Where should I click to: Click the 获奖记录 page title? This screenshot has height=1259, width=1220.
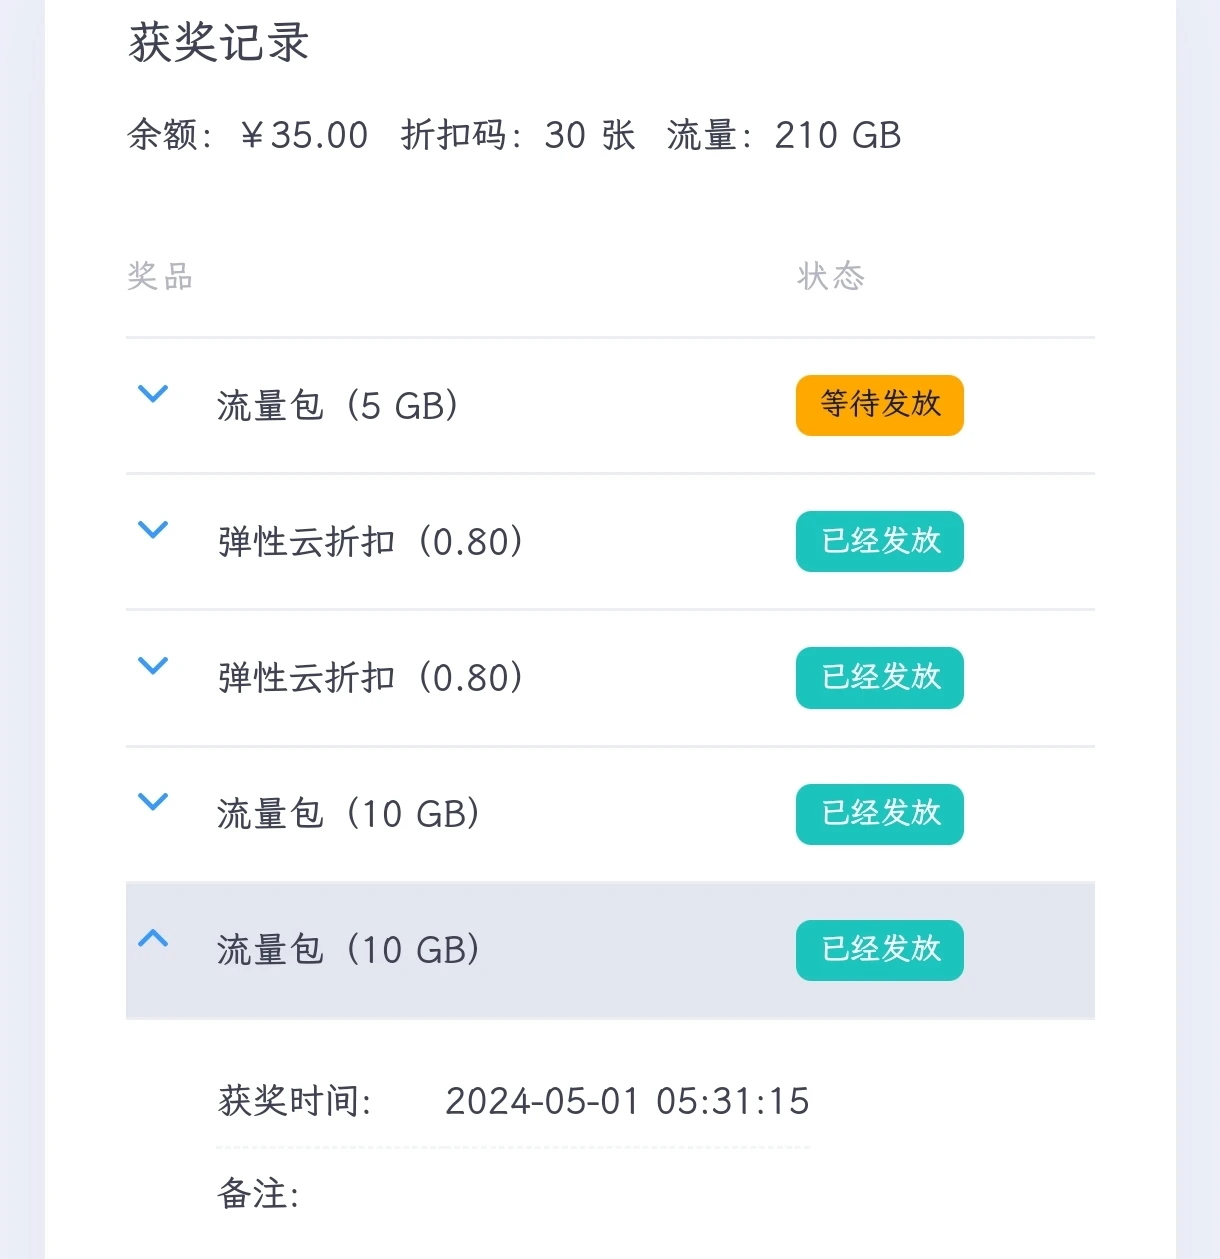(x=219, y=43)
